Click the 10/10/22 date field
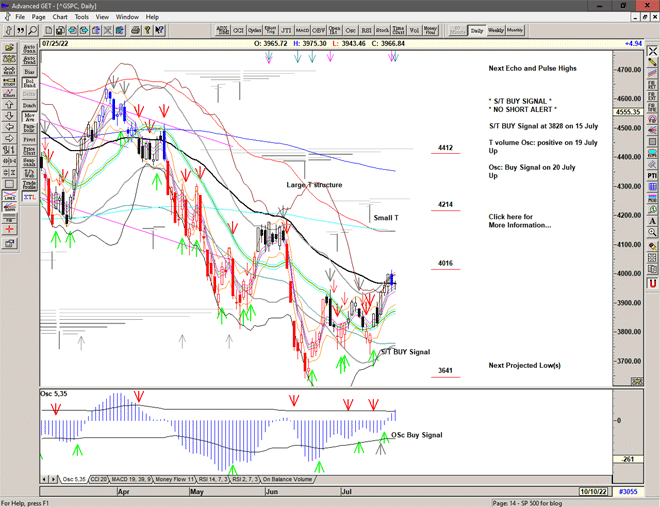The image size is (660, 507). coord(593,492)
